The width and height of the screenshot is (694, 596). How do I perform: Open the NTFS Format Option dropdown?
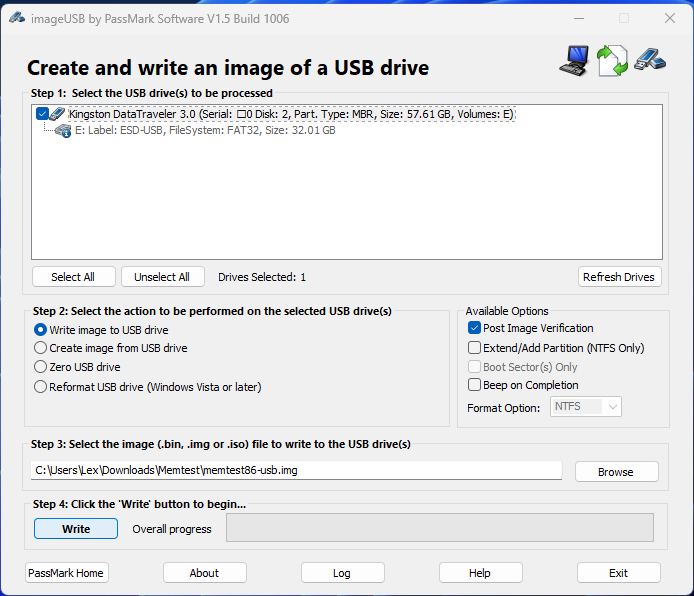click(586, 407)
